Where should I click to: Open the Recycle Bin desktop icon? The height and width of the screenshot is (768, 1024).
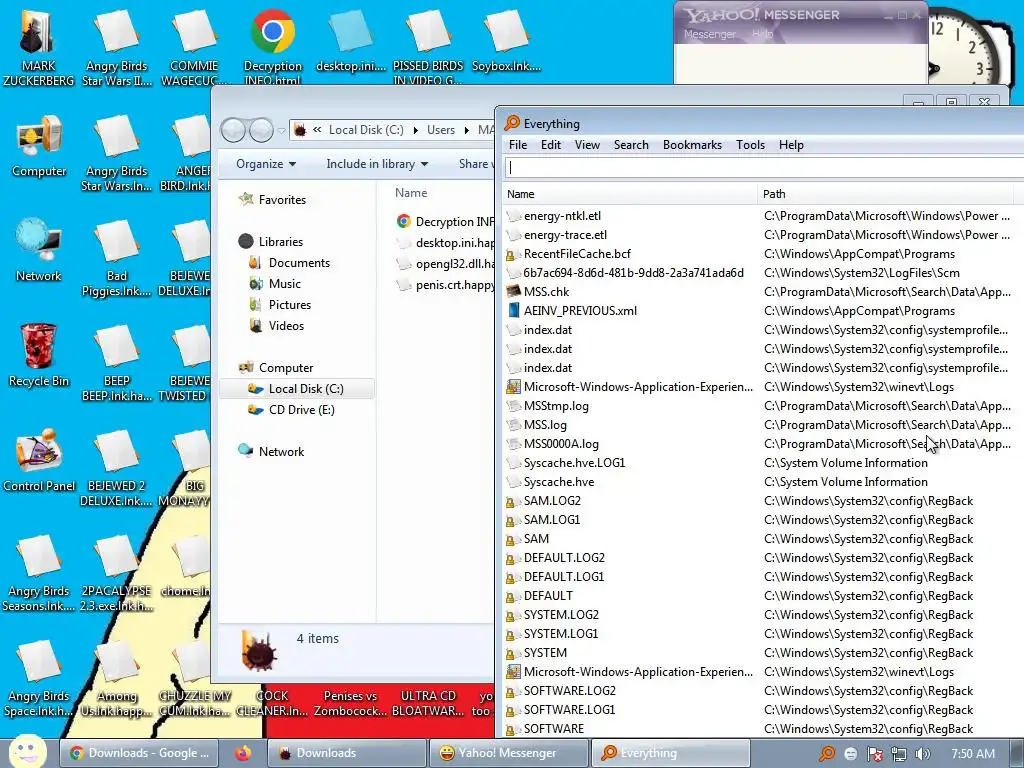point(38,356)
